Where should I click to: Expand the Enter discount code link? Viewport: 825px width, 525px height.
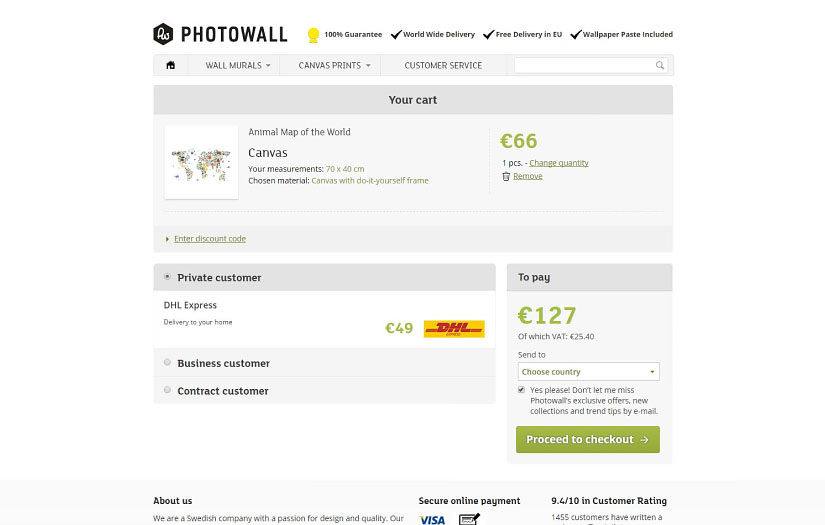pyautogui.click(x=209, y=239)
